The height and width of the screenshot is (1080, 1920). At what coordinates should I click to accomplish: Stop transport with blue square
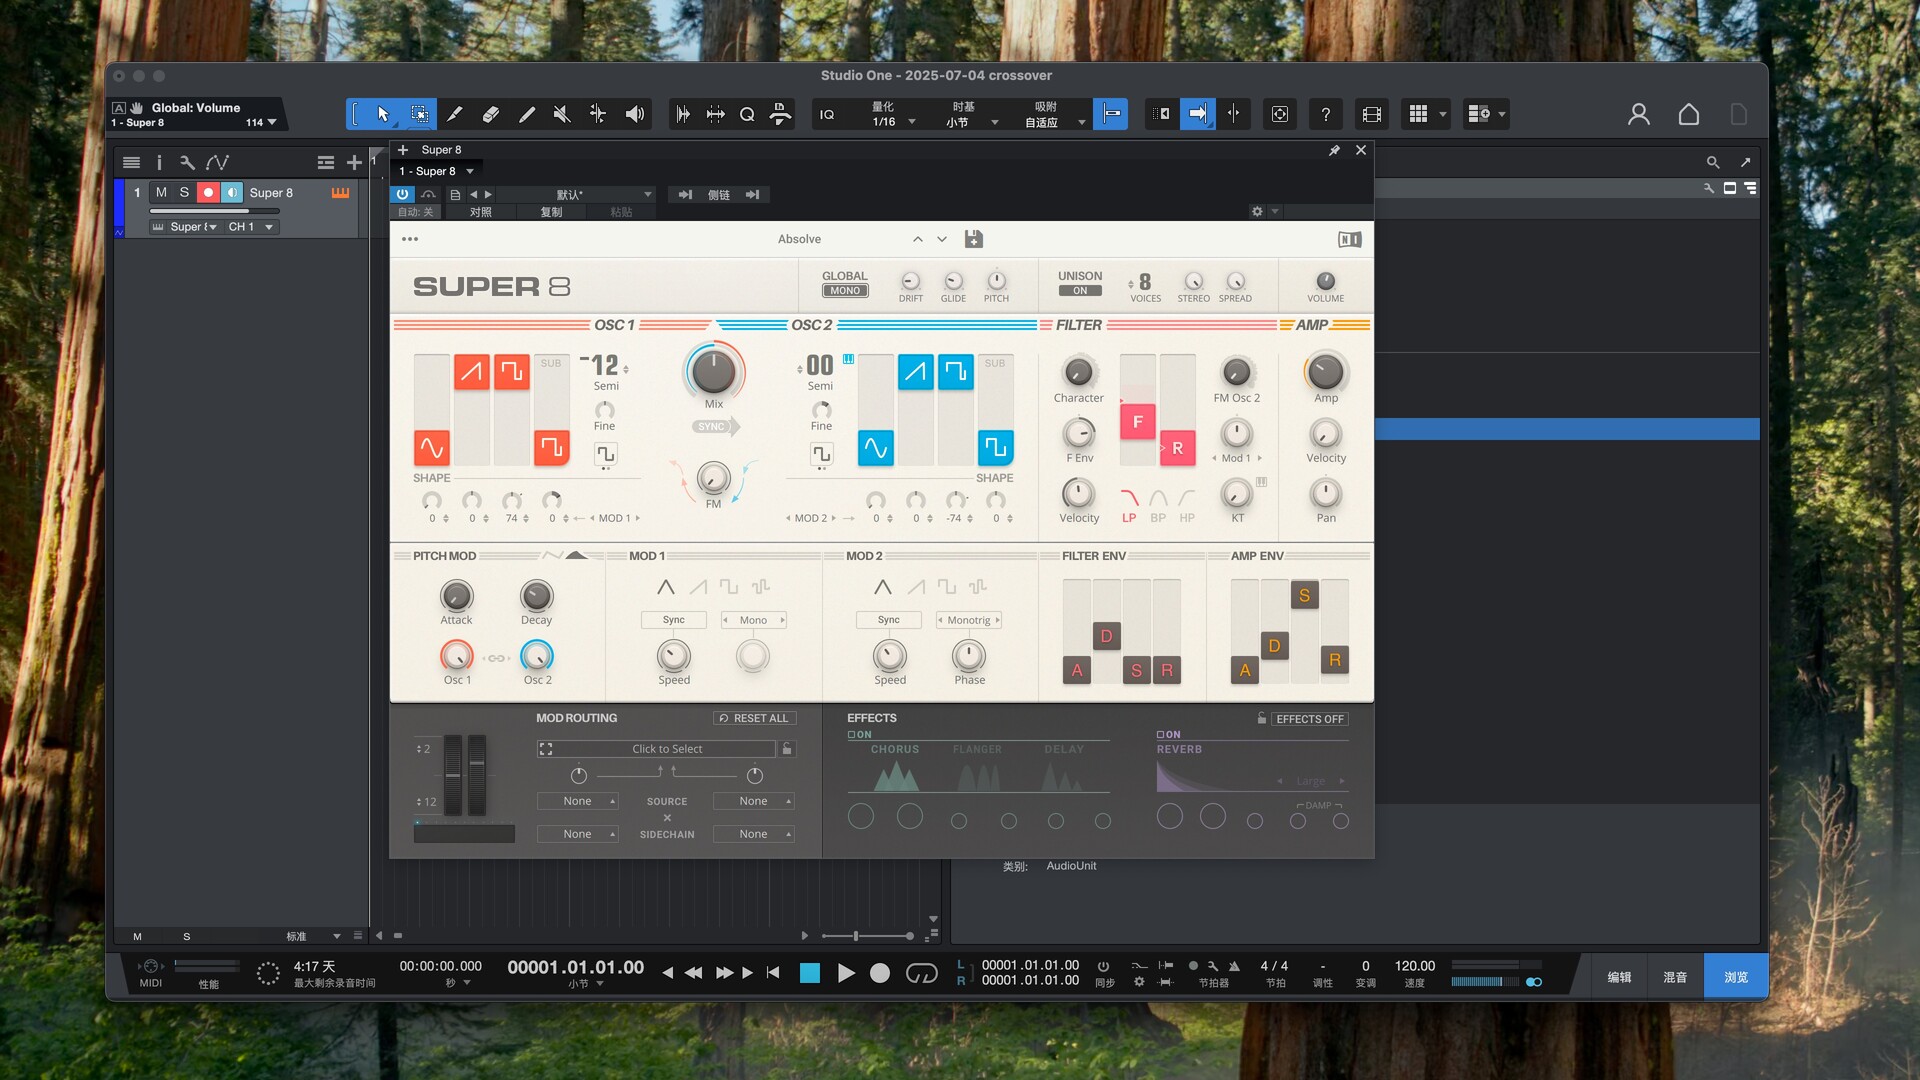[810, 973]
